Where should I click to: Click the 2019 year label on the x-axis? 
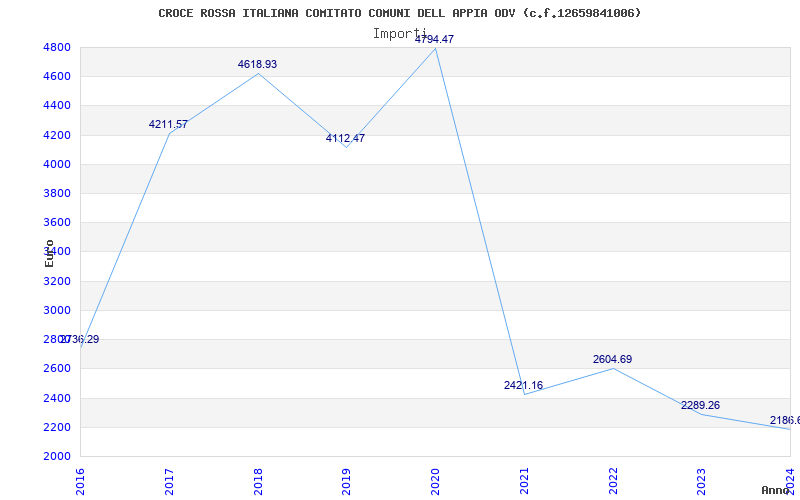(x=346, y=481)
